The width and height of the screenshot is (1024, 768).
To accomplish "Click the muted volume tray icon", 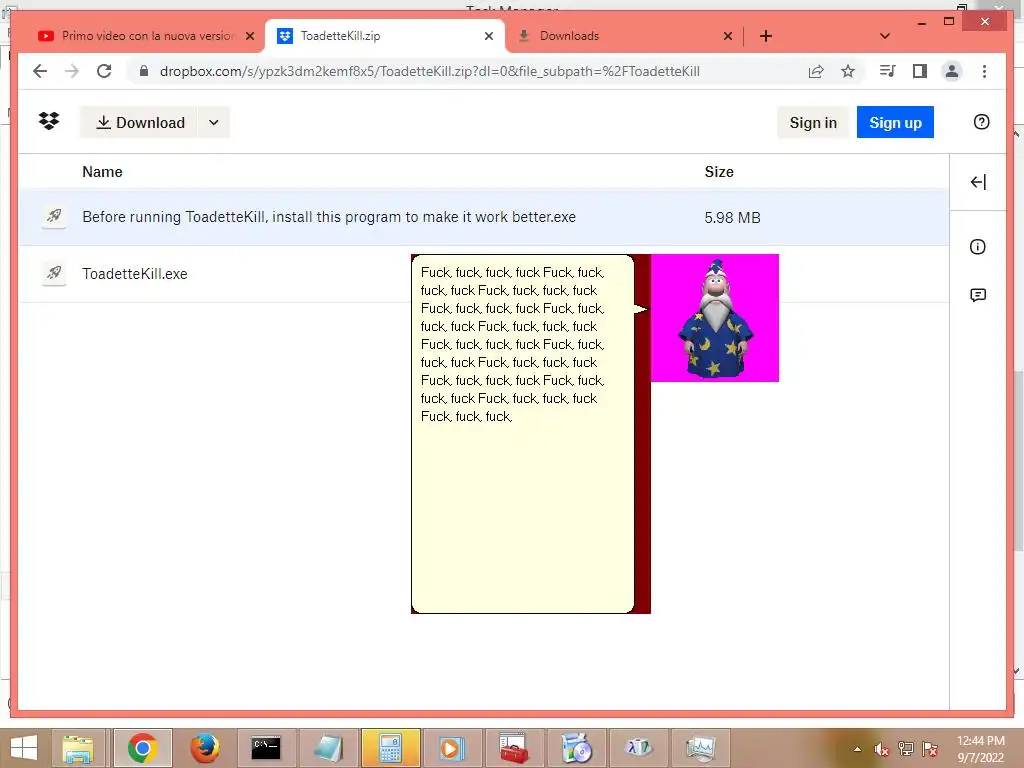I will pyautogui.click(x=881, y=749).
